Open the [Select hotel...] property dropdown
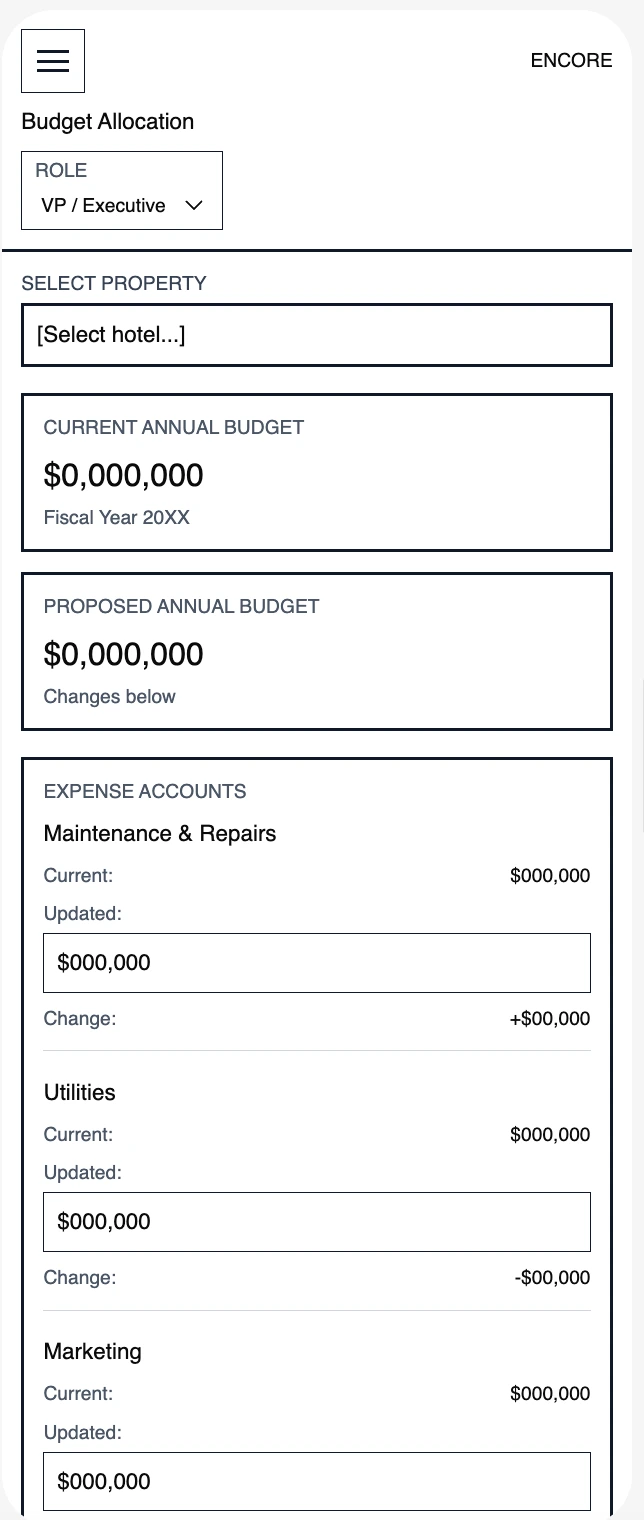This screenshot has height=1520, width=644. pos(317,334)
